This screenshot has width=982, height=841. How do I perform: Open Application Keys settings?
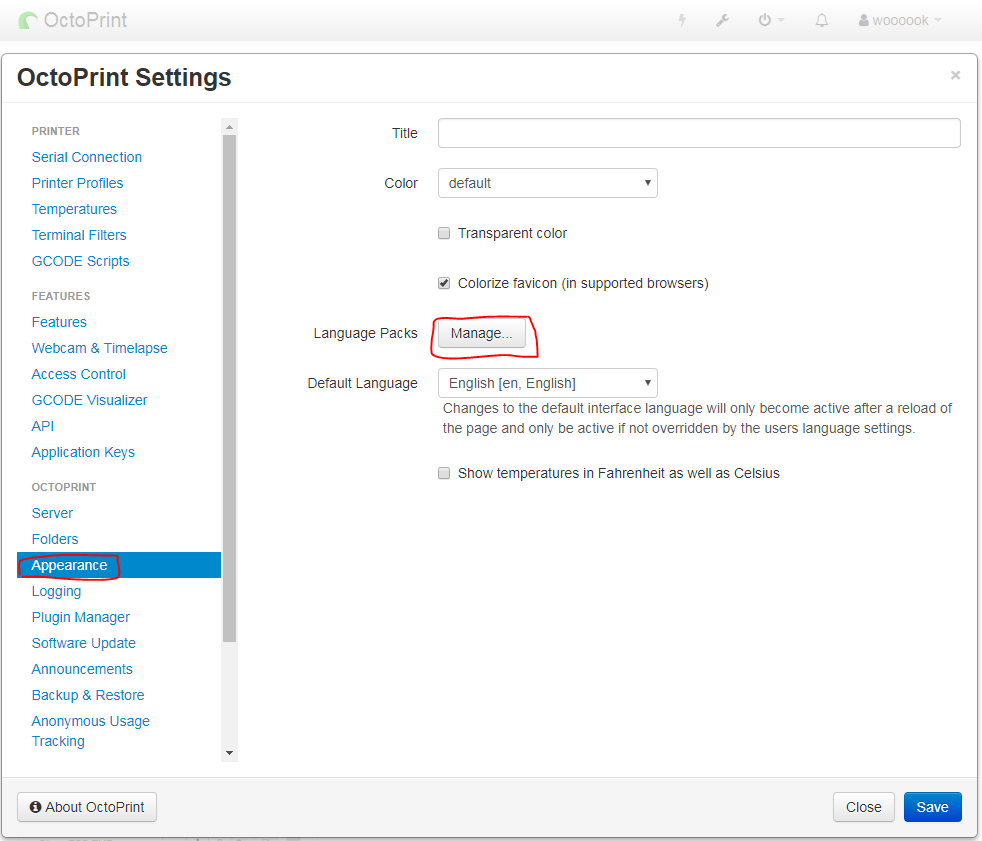(83, 452)
